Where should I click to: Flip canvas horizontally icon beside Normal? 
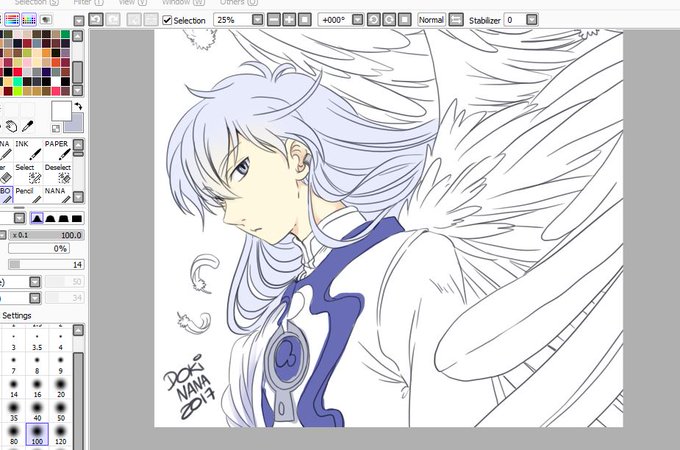(456, 20)
